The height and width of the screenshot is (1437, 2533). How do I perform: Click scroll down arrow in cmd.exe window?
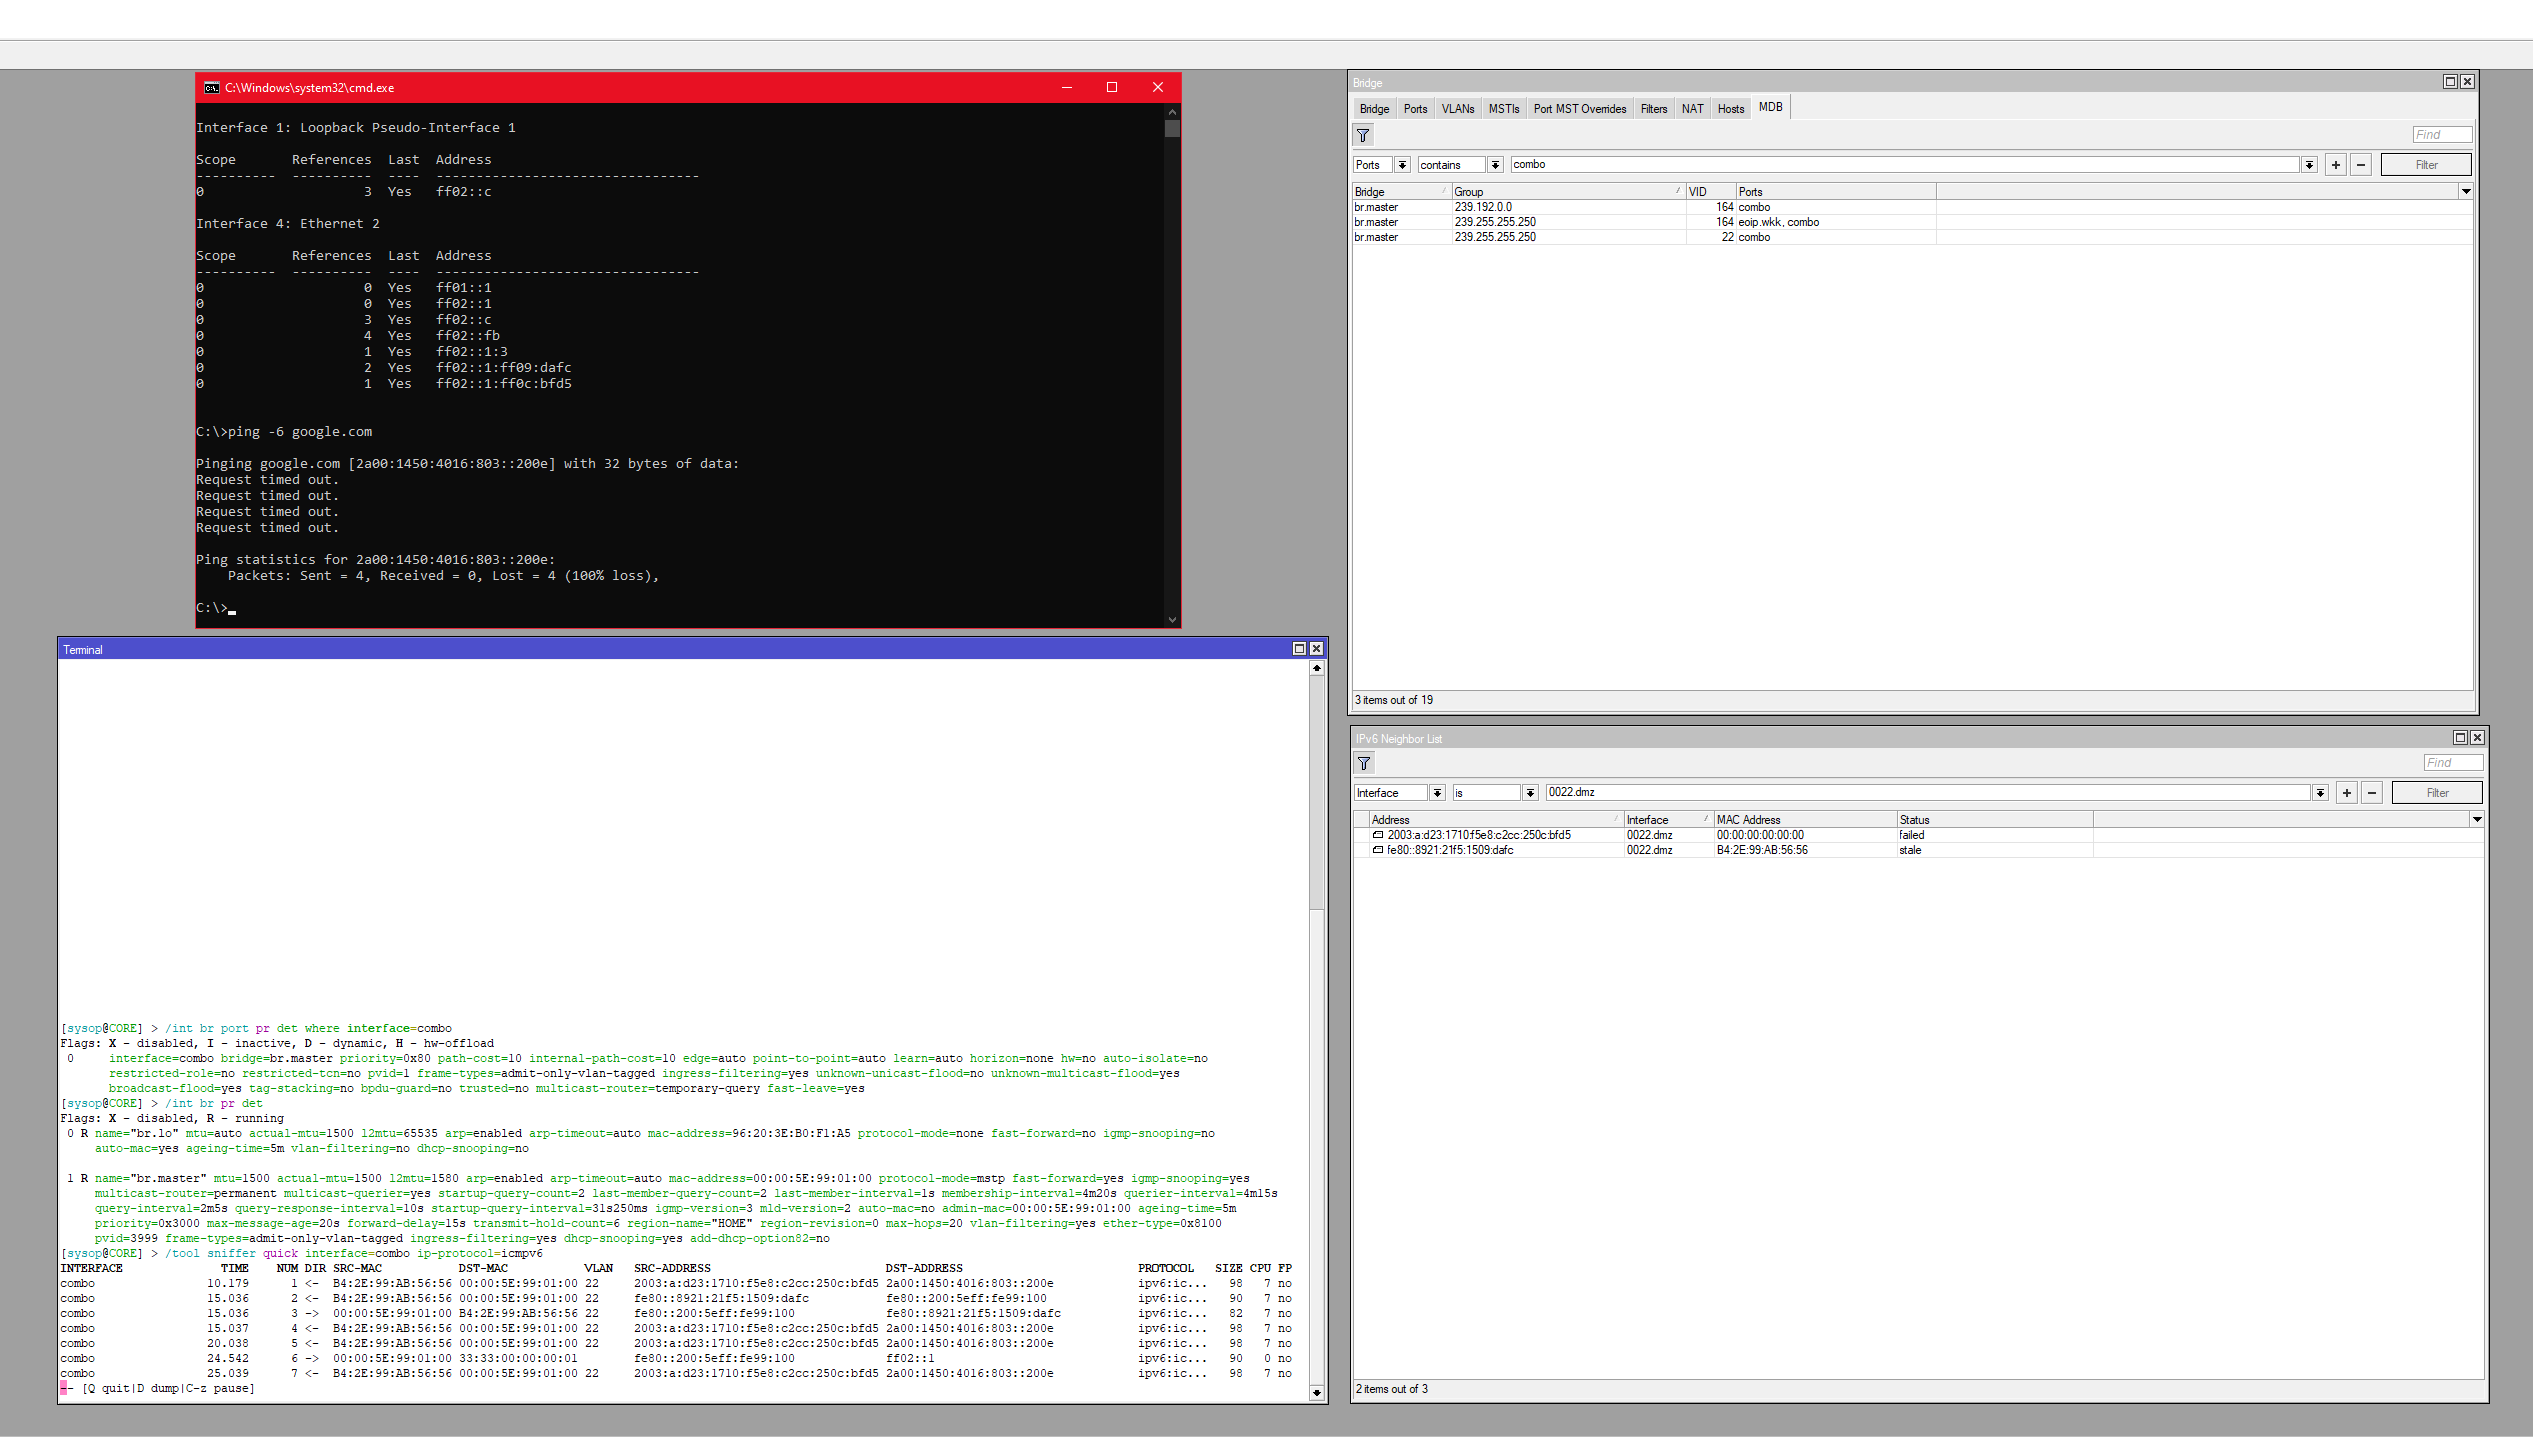tap(1172, 620)
